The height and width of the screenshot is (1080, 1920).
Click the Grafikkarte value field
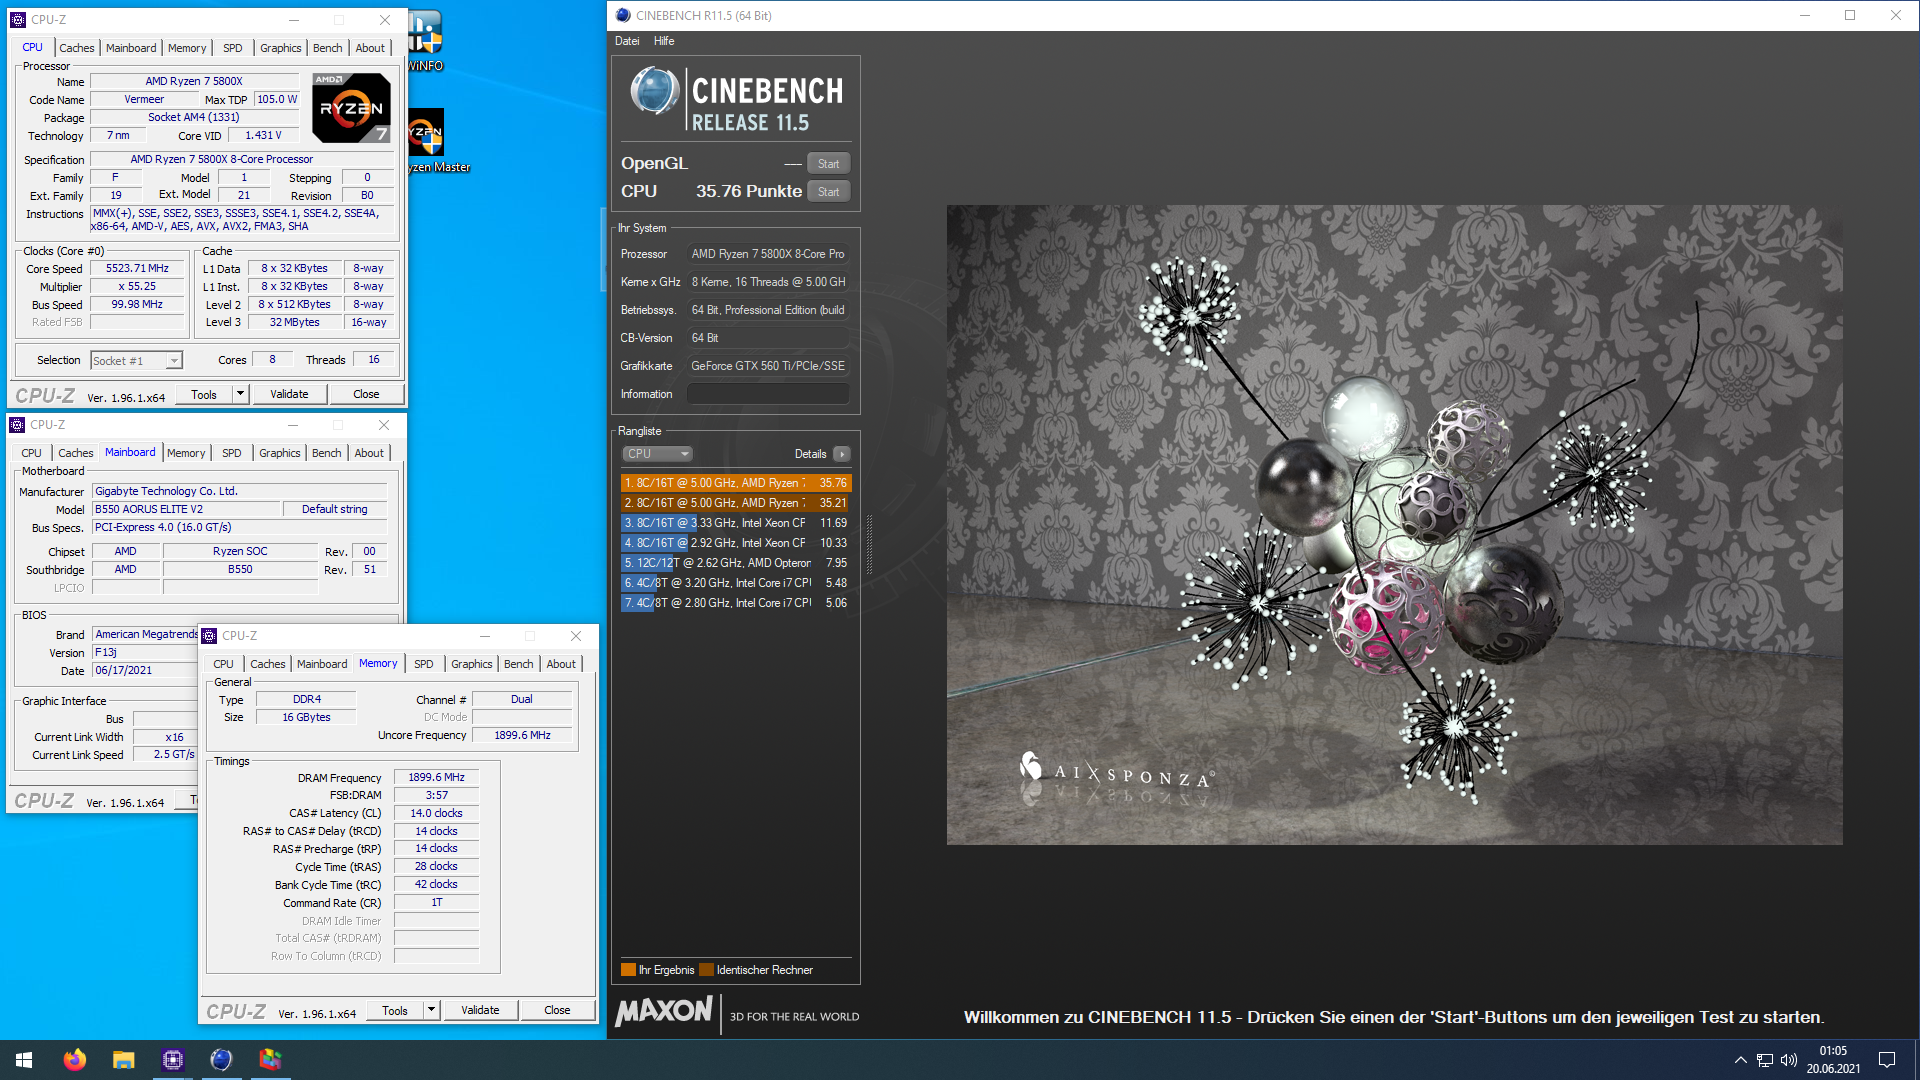[x=768, y=366]
